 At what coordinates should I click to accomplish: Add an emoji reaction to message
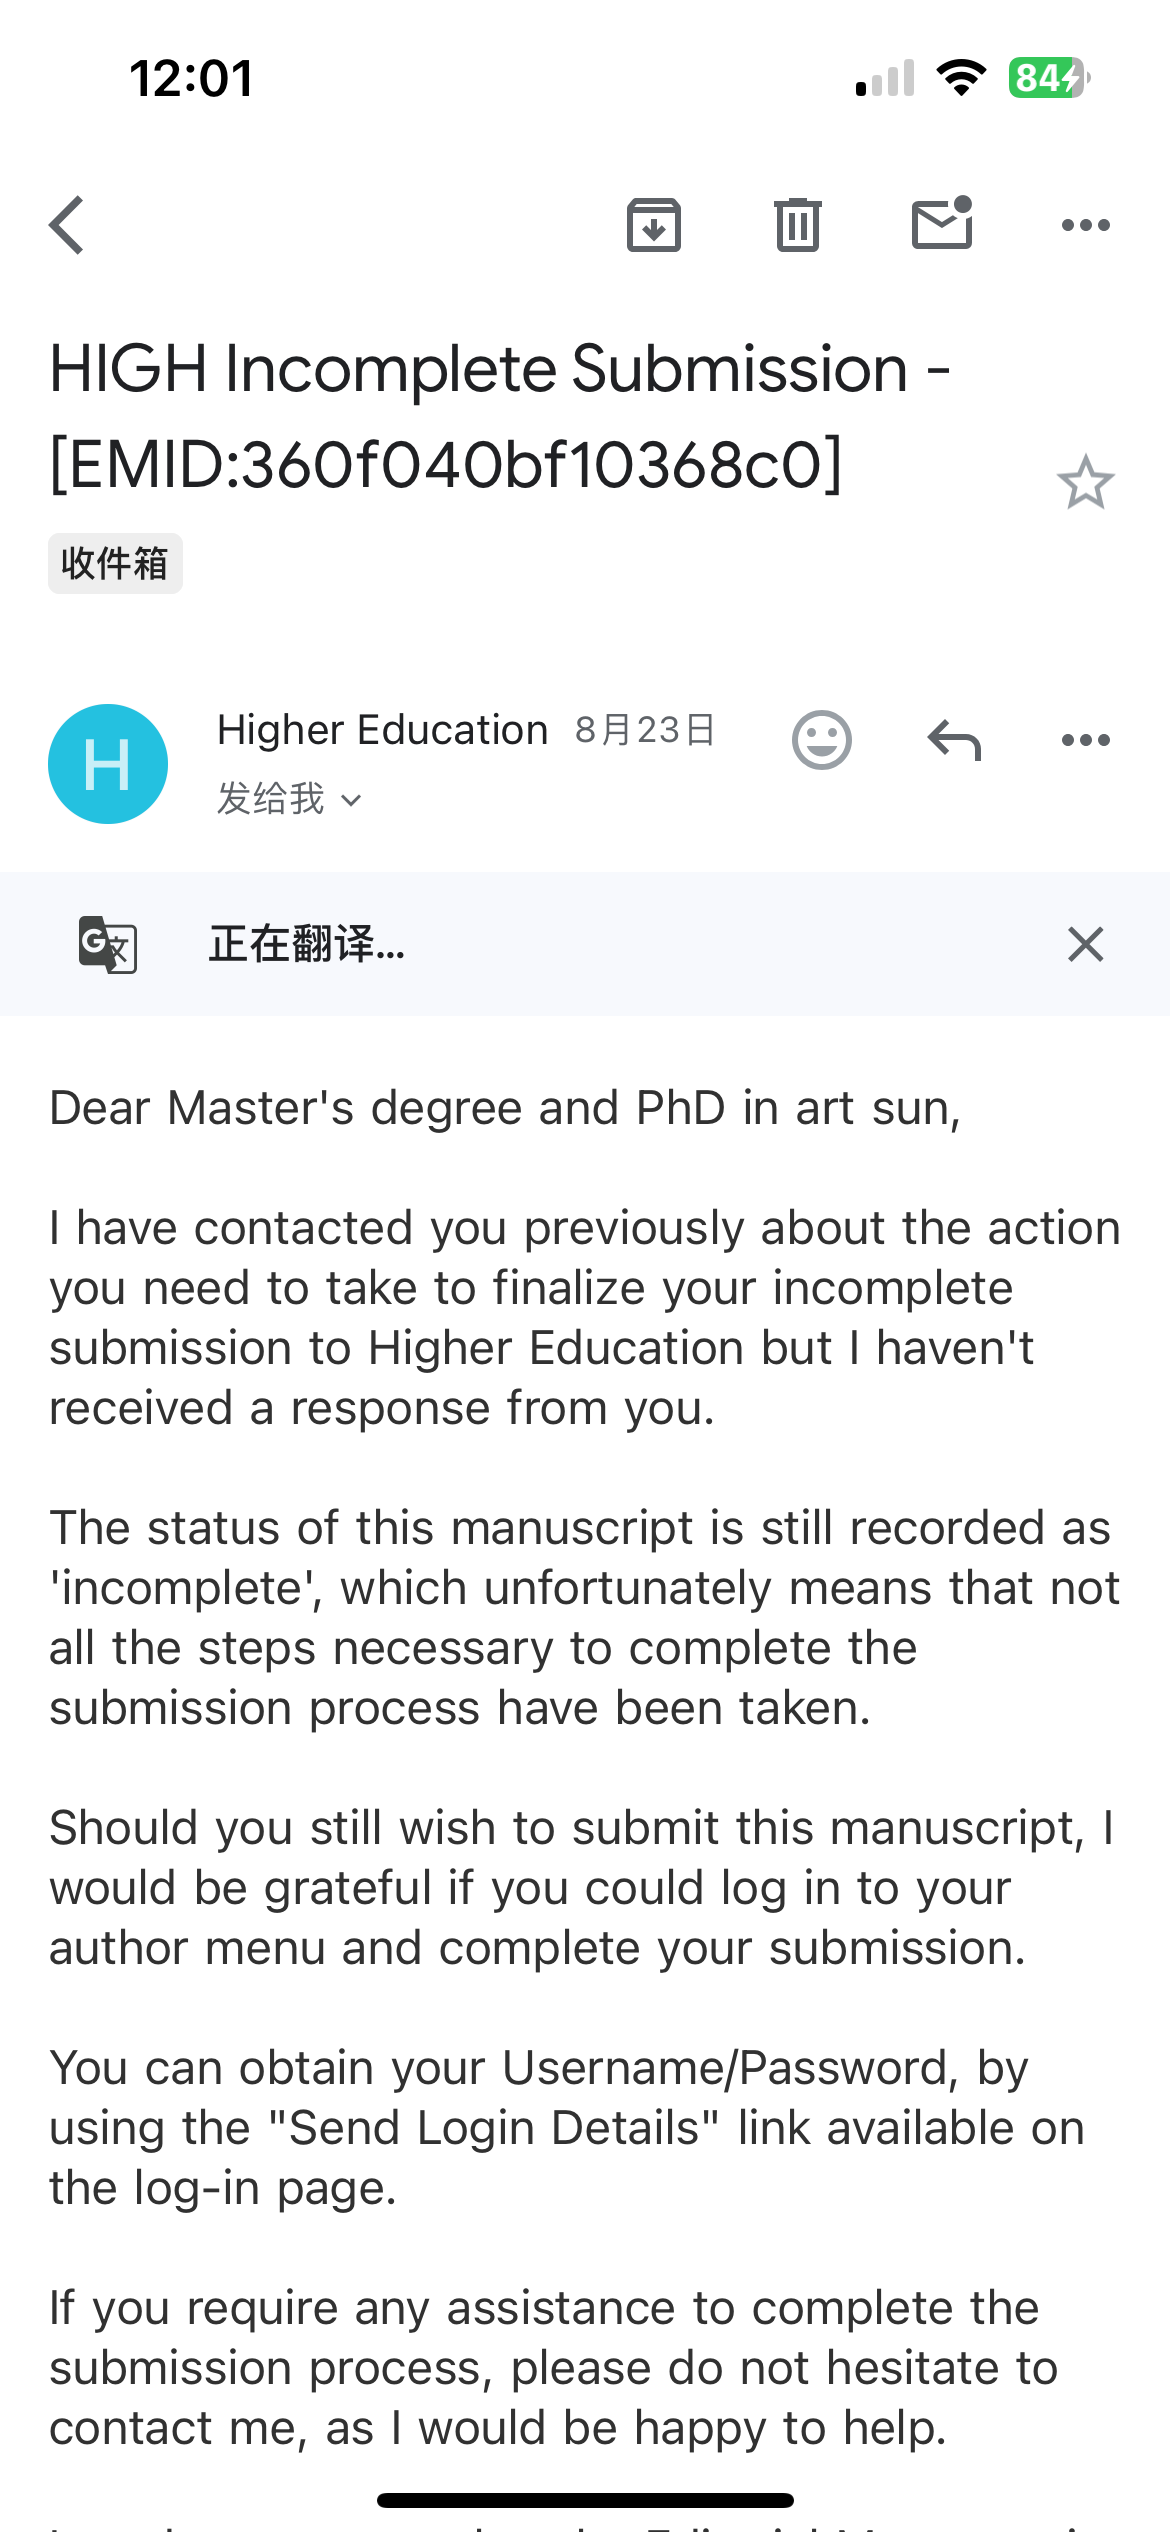822,740
